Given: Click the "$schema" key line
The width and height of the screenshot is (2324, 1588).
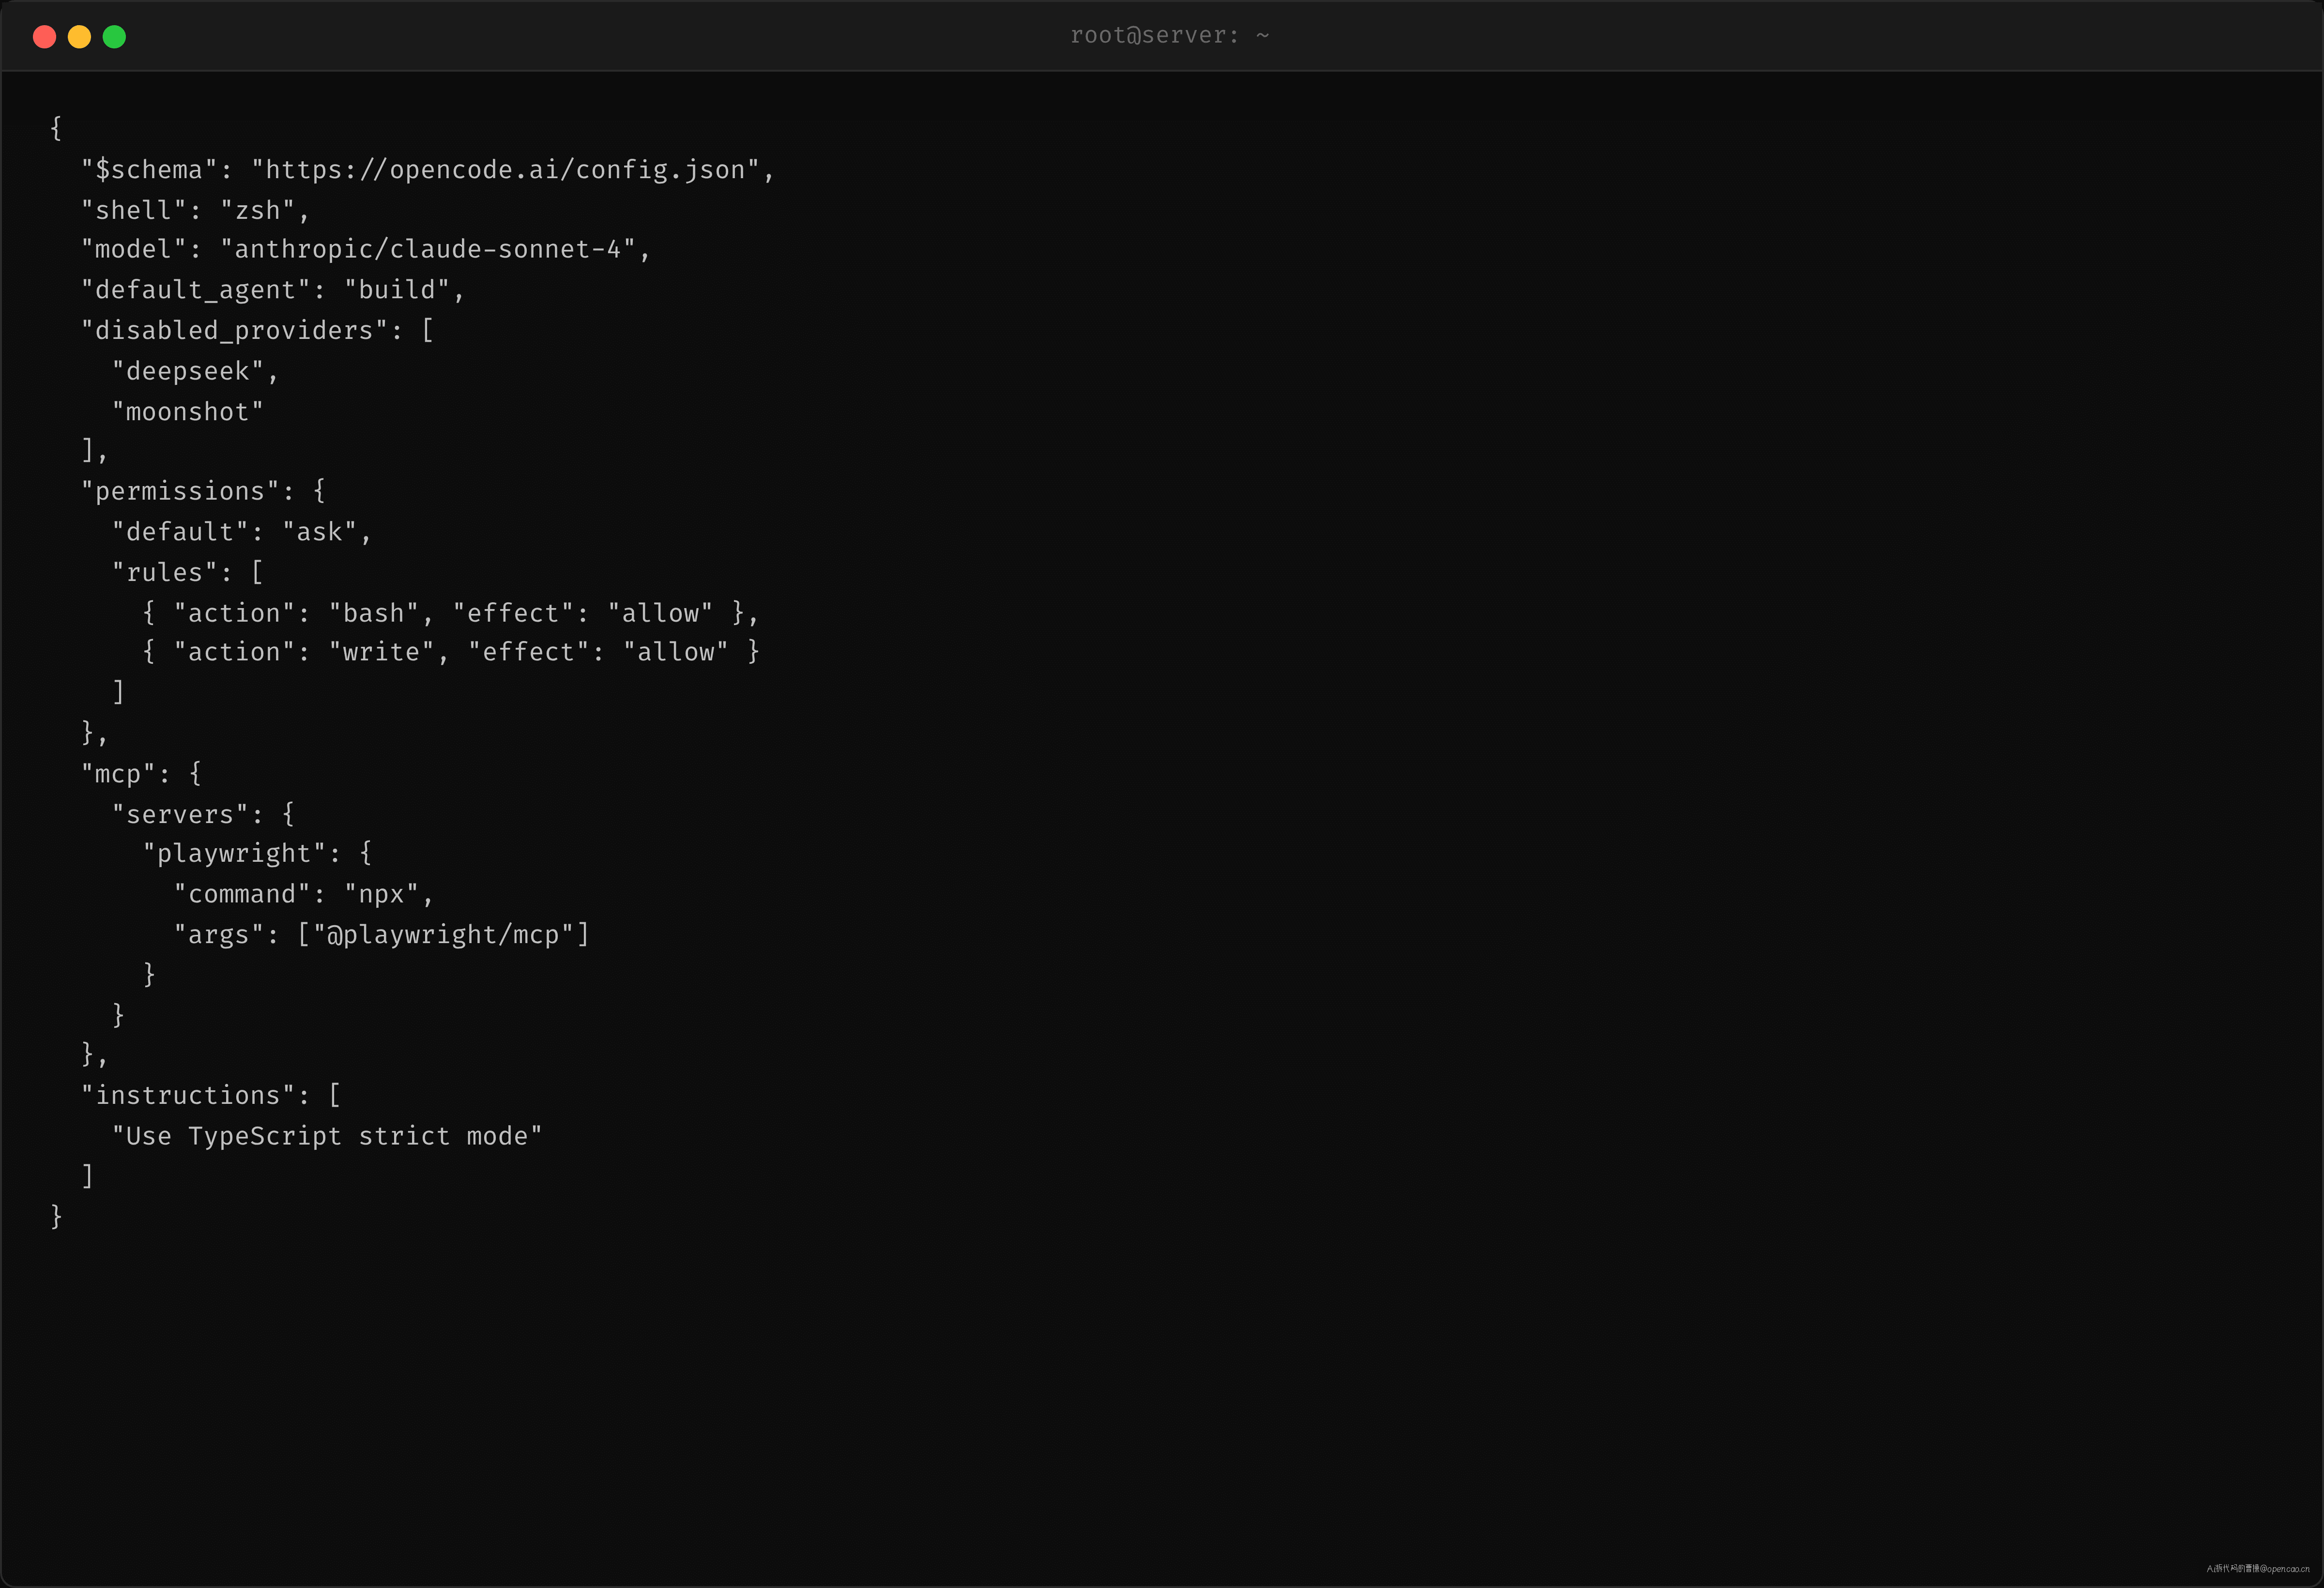Looking at the screenshot, I should click(428, 170).
